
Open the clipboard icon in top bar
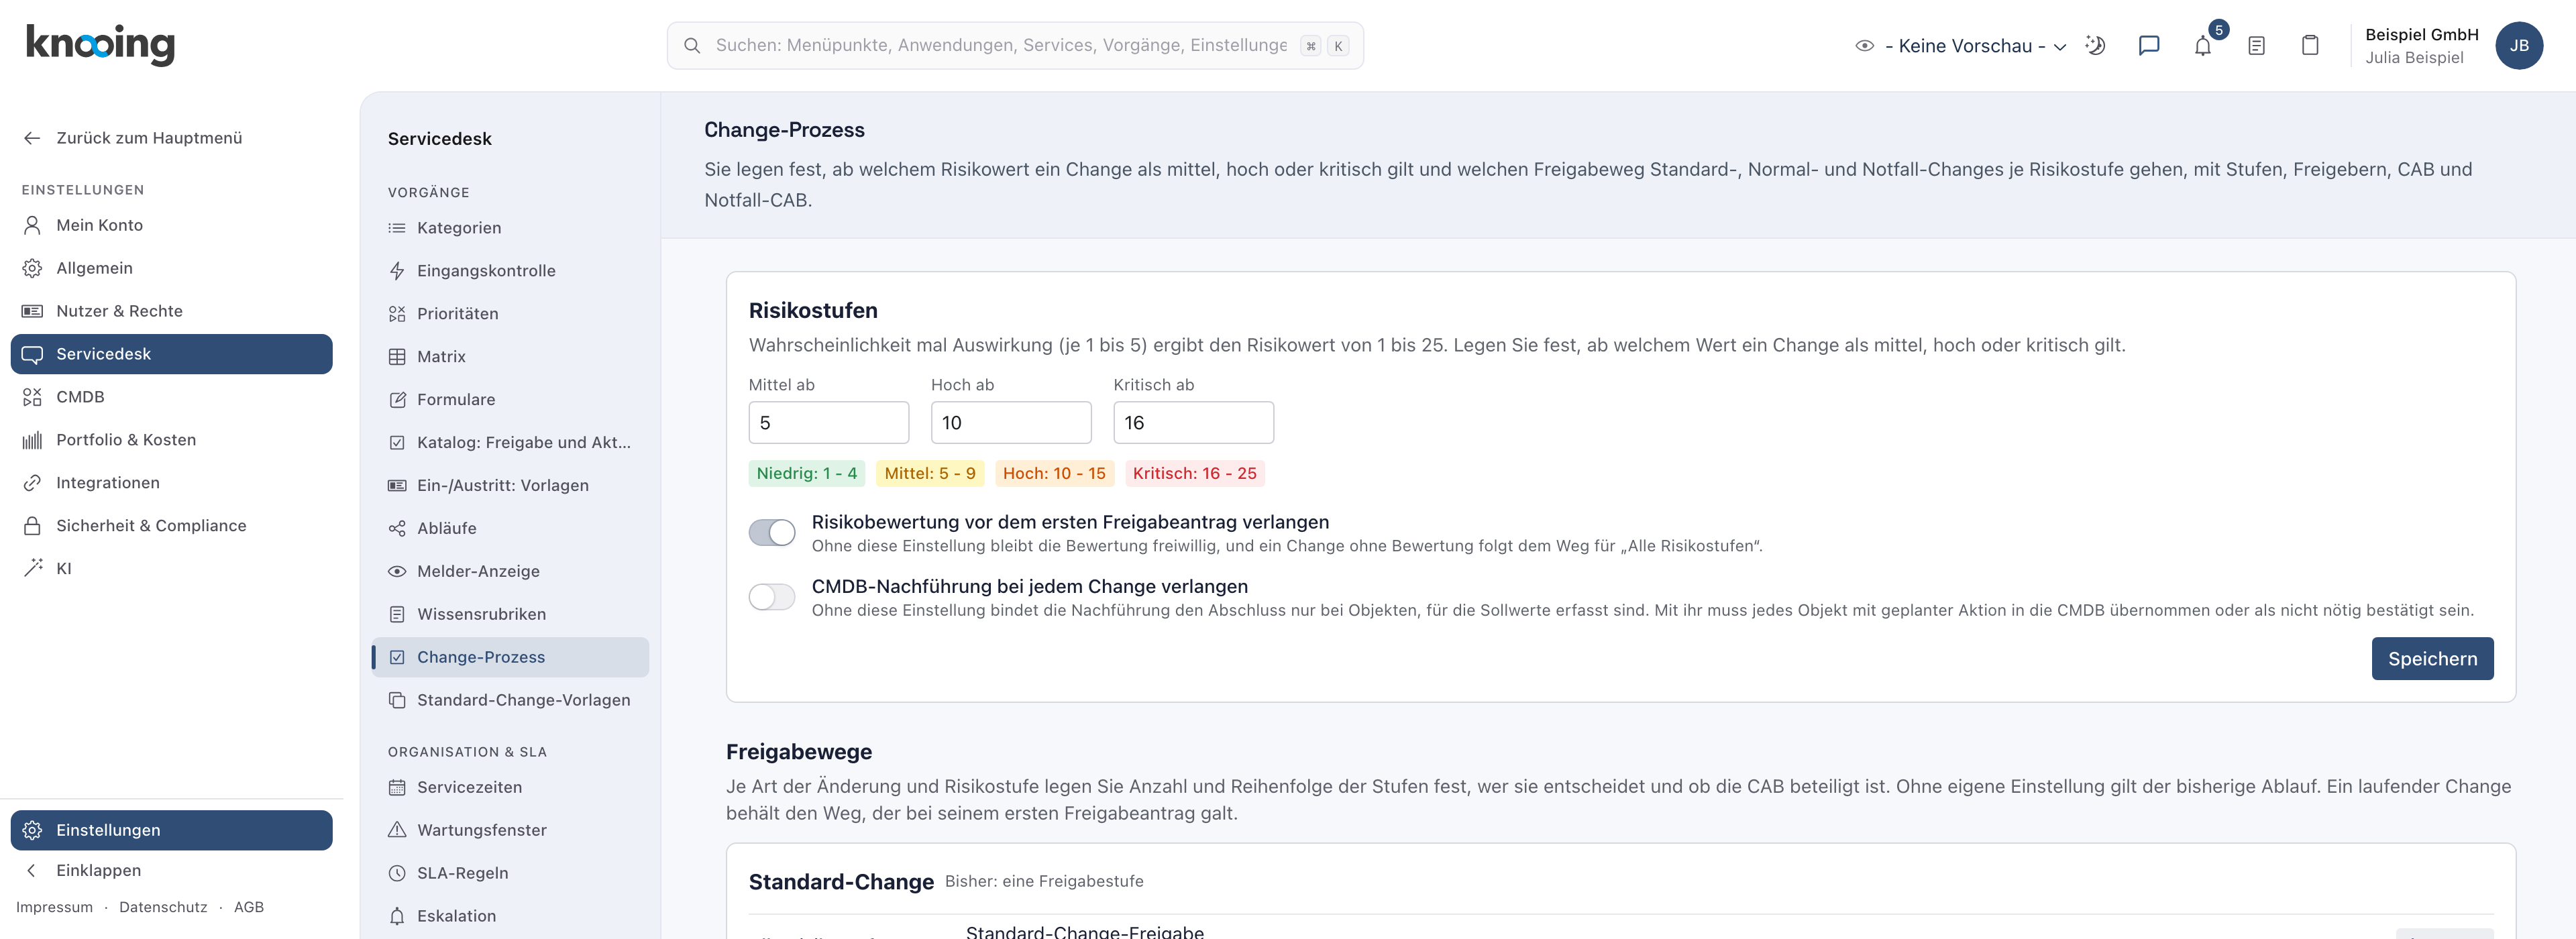(x=2310, y=45)
